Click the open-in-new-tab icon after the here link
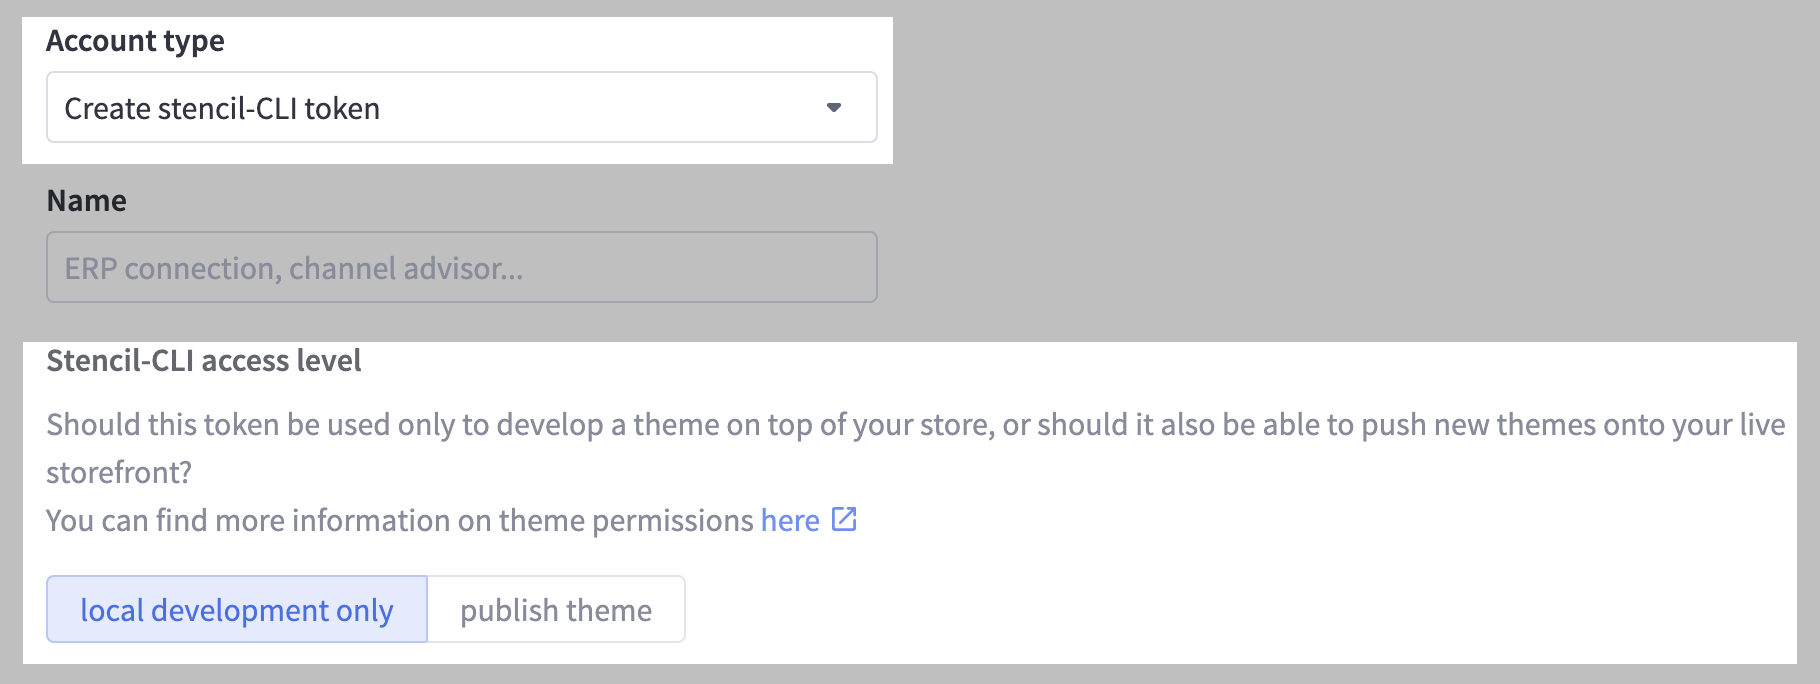The height and width of the screenshot is (684, 1820). (845, 519)
